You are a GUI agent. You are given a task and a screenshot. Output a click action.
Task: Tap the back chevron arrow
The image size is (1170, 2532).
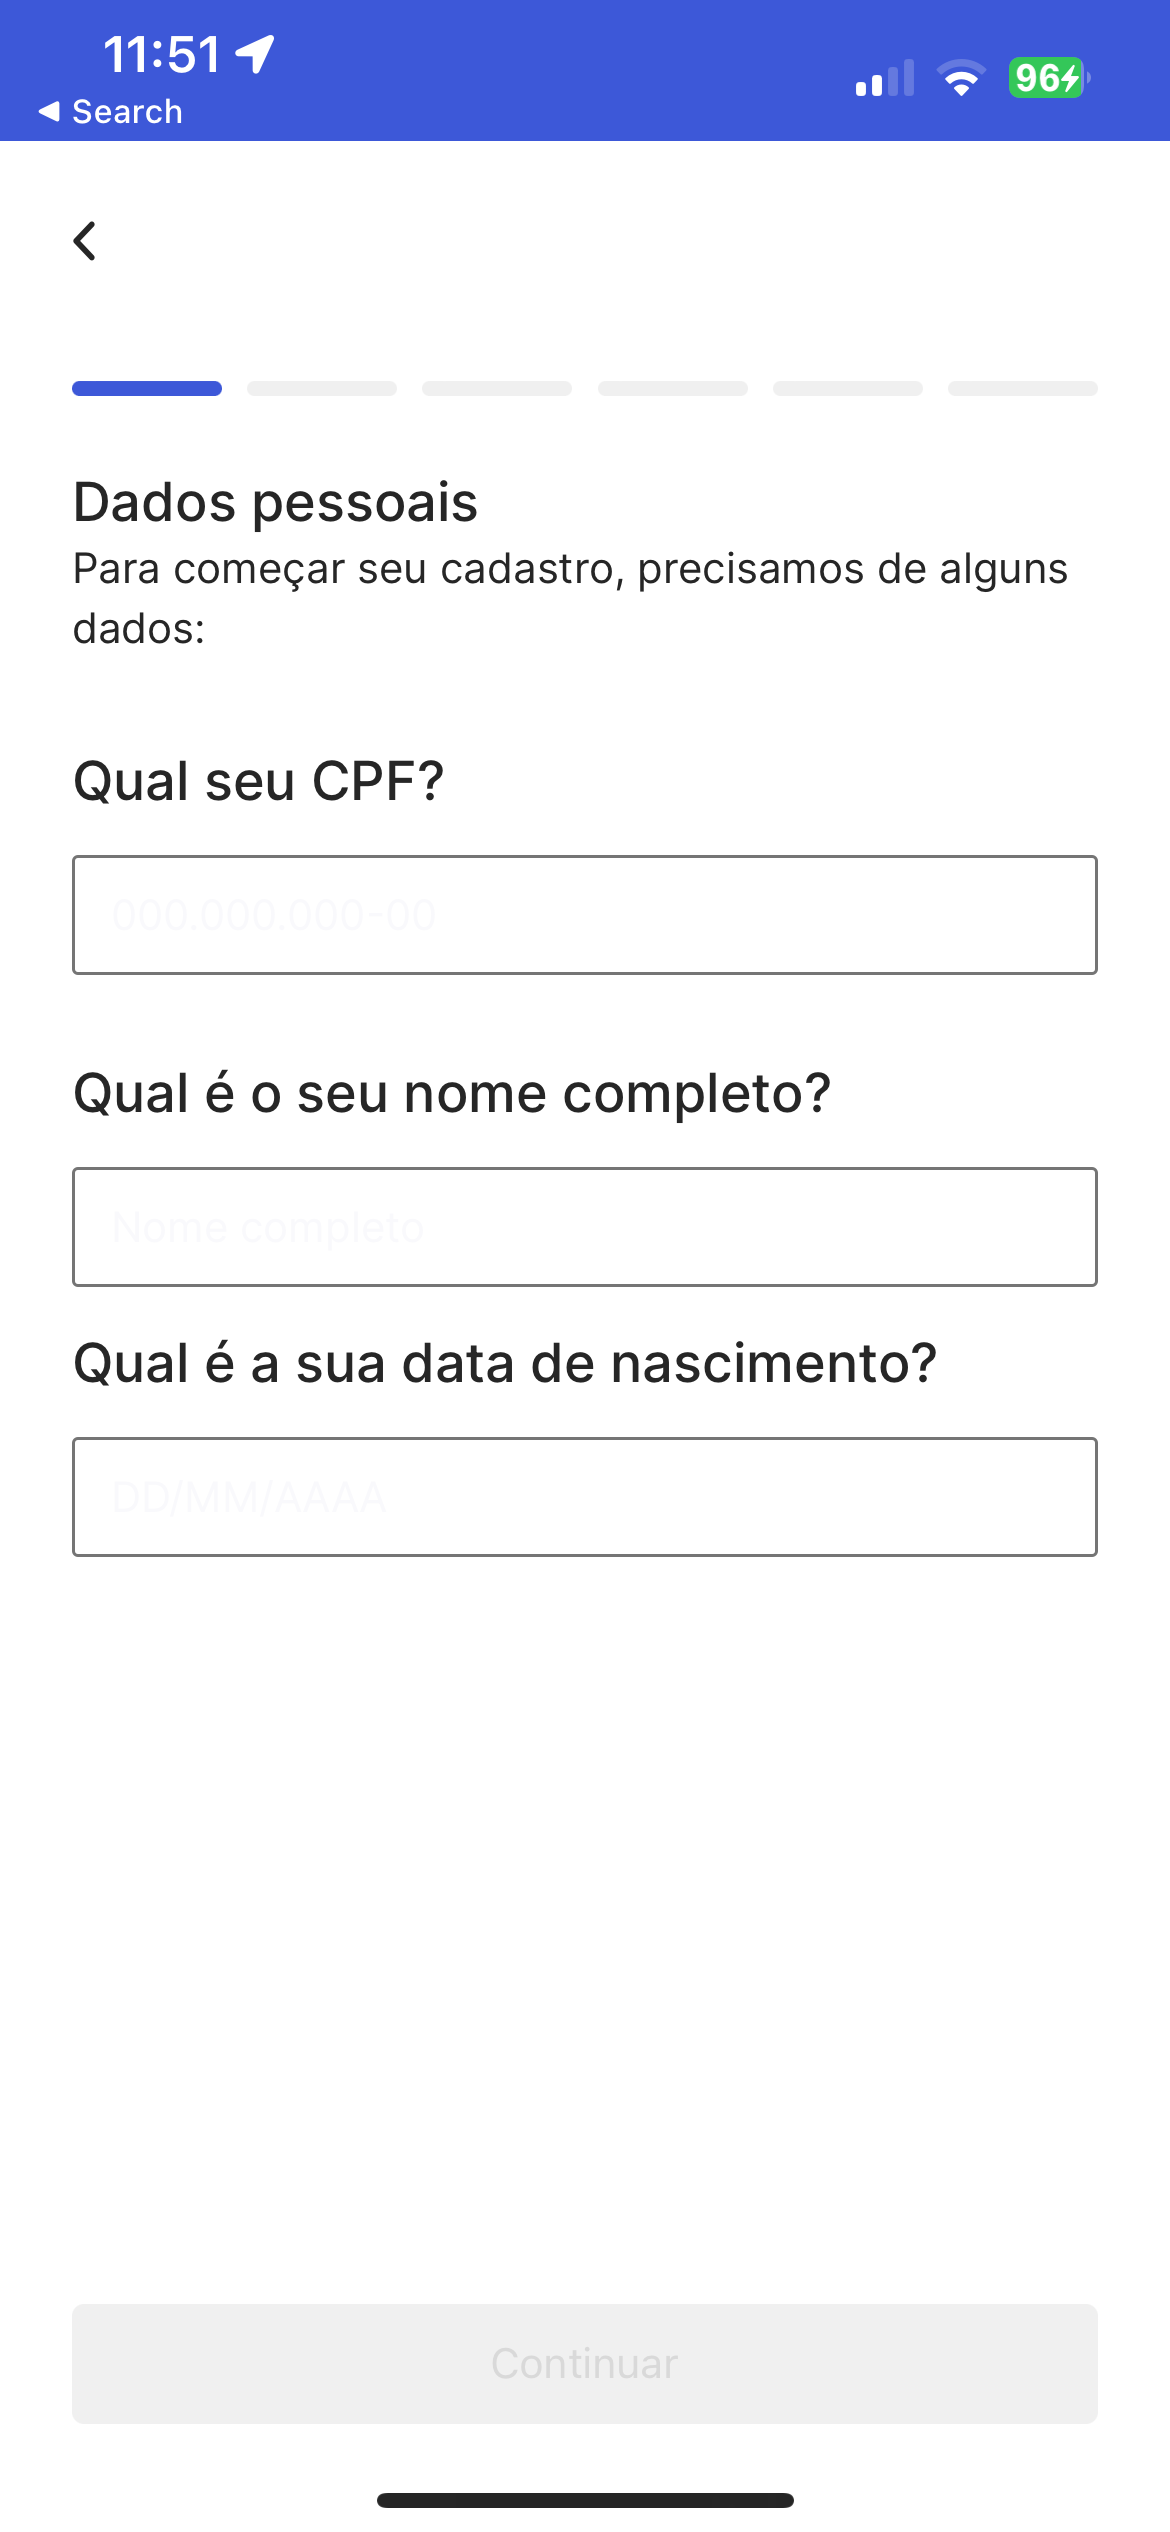pos(85,241)
